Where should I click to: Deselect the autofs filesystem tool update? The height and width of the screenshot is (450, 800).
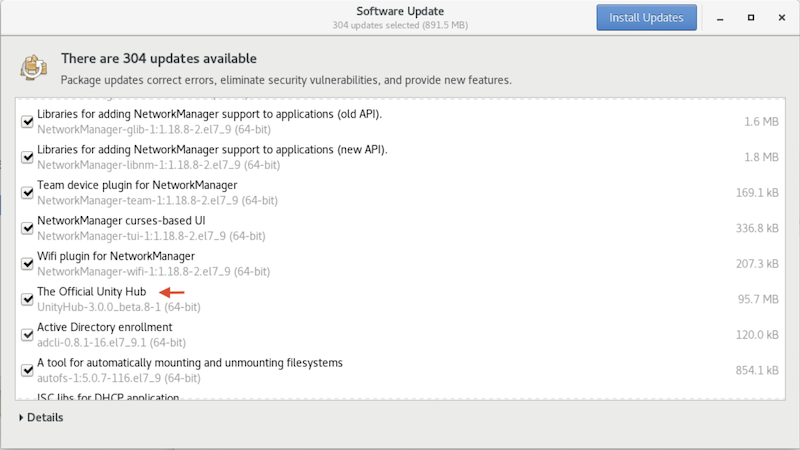pos(27,369)
